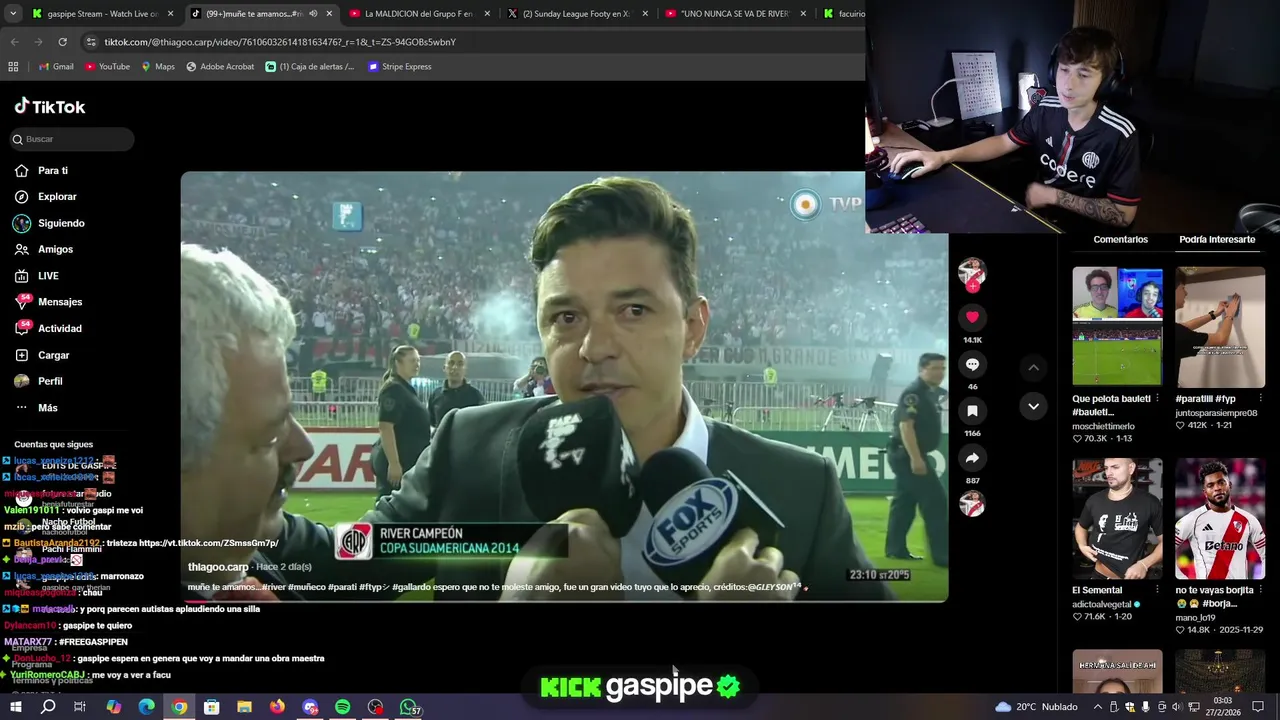The width and height of the screenshot is (1280, 720).
Task: Like the video with the heart icon
Action: pos(972,317)
